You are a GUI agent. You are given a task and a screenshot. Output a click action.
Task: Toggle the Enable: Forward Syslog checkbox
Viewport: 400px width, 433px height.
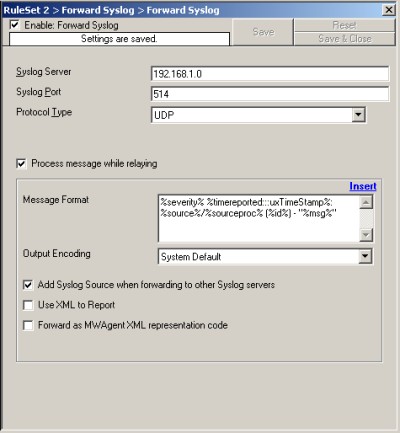[15, 25]
